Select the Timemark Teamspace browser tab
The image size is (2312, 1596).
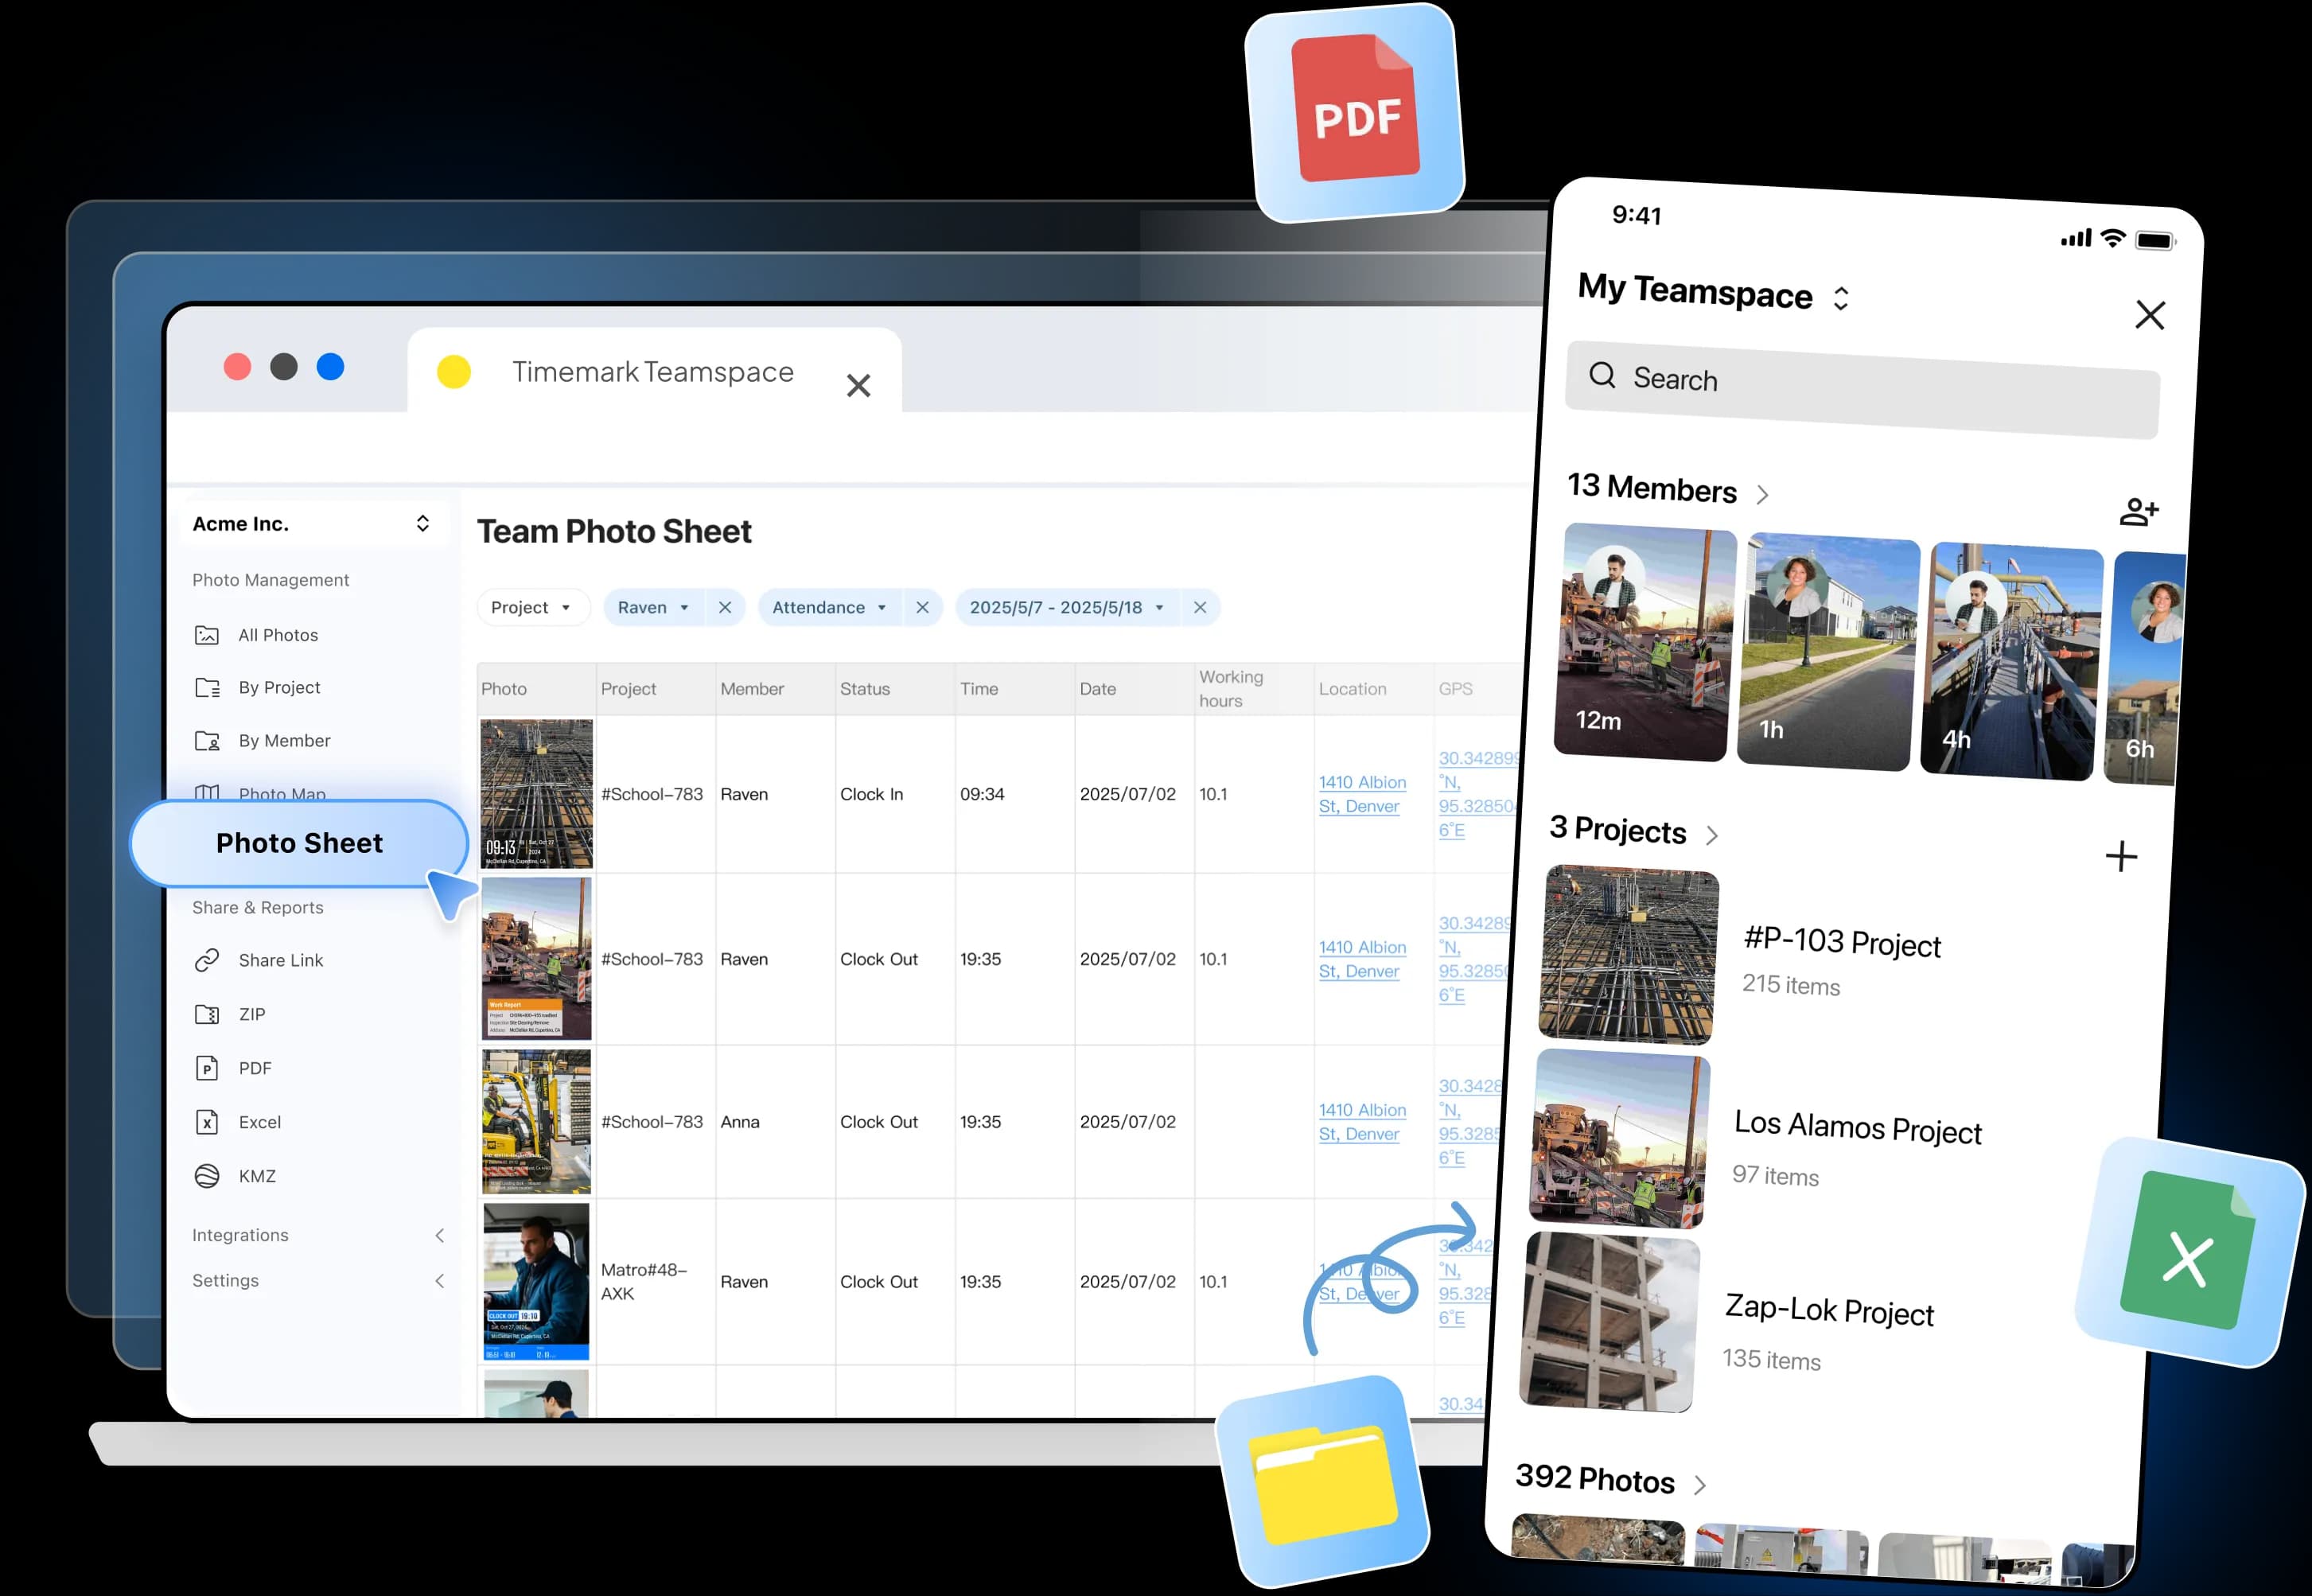point(653,372)
